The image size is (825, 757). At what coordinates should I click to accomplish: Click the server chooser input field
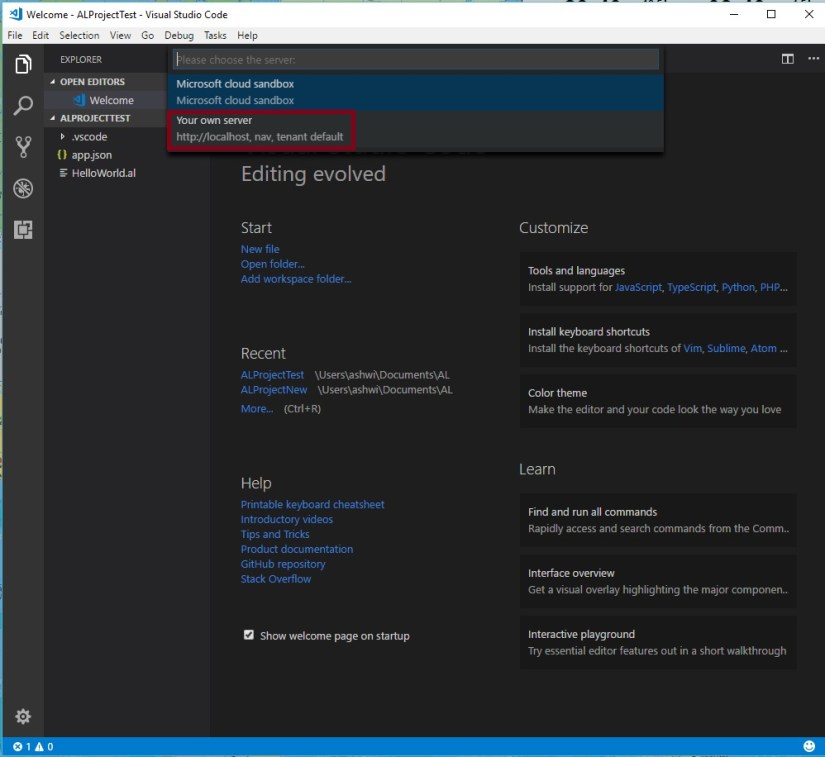(x=415, y=59)
